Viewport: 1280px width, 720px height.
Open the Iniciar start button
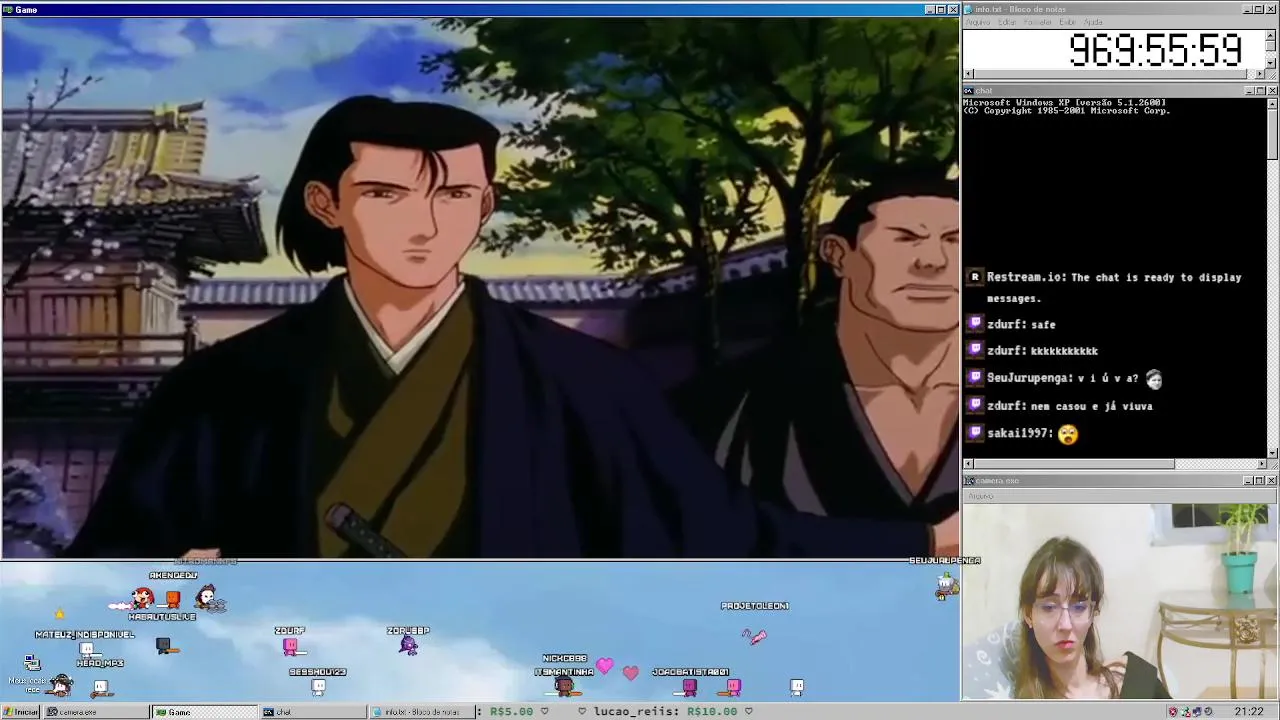(20, 712)
